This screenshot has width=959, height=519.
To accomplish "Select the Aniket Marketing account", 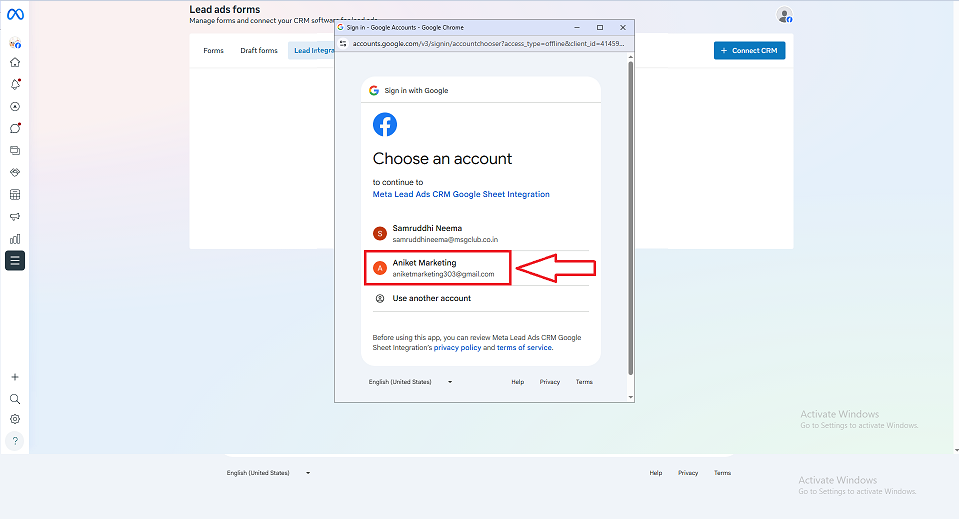I will (441, 268).
